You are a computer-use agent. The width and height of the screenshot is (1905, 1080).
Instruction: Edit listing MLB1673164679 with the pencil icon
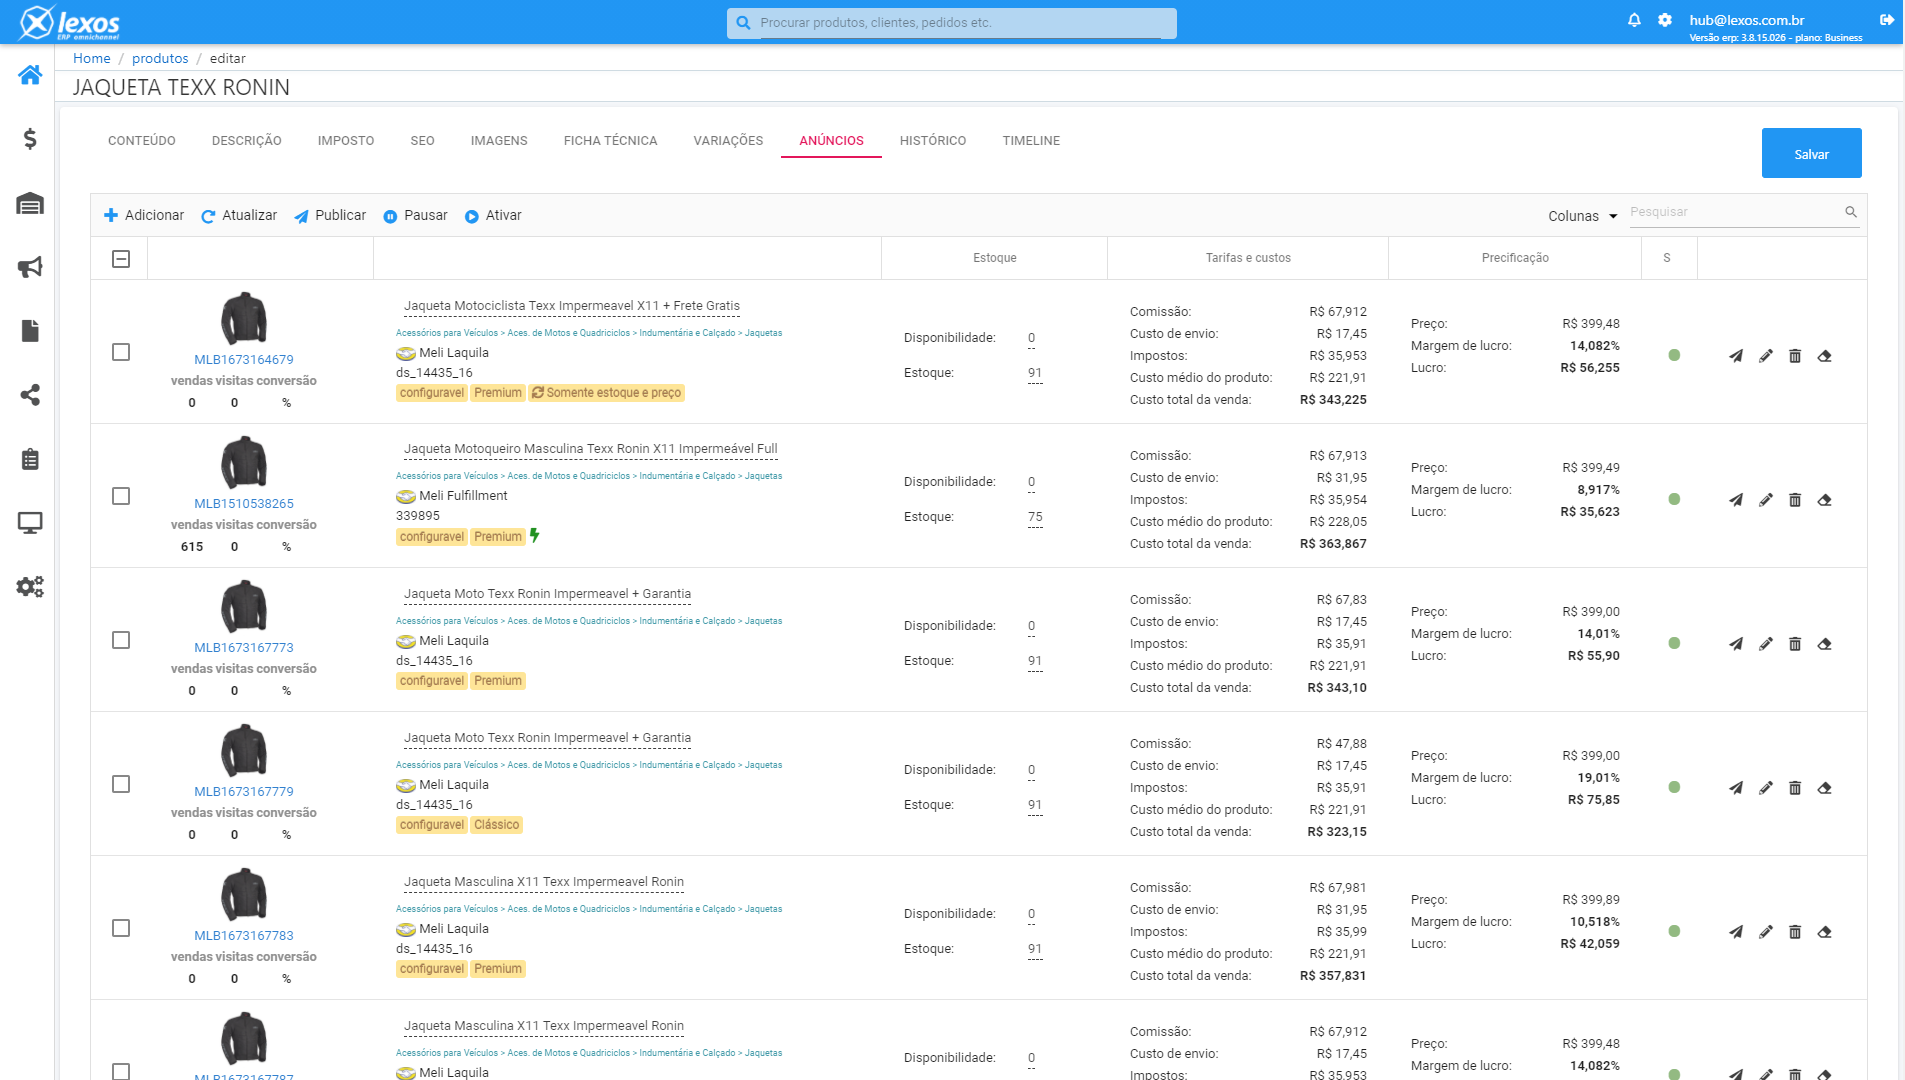1766,356
